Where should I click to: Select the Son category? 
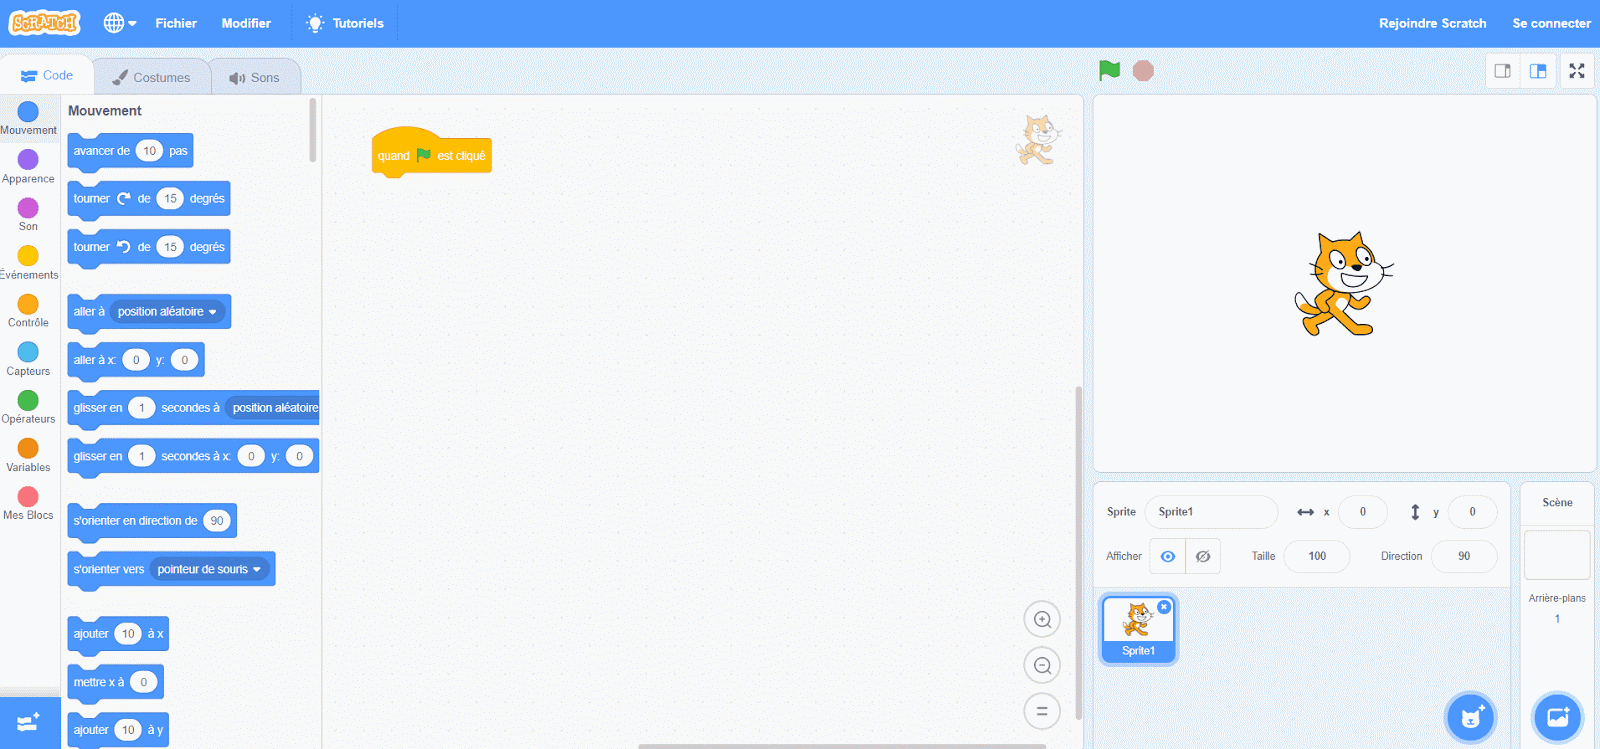coord(28,214)
